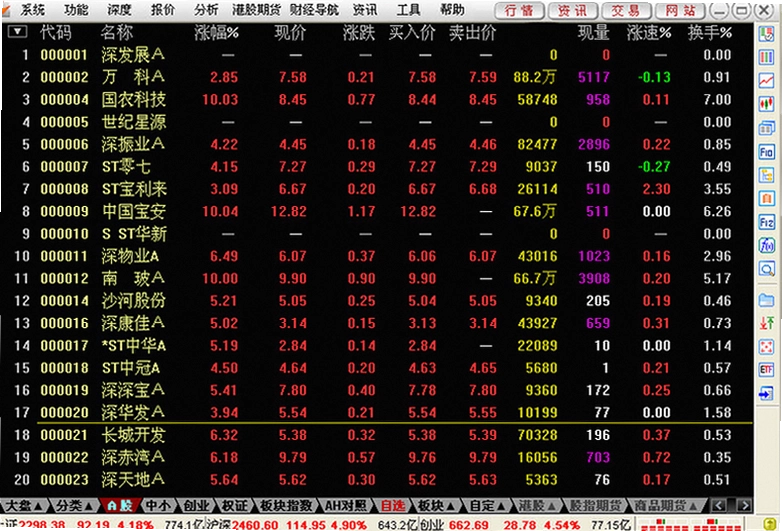The width and height of the screenshot is (782, 531).
Task: Click the magnifier search icon in sidebar
Action: click(767, 269)
